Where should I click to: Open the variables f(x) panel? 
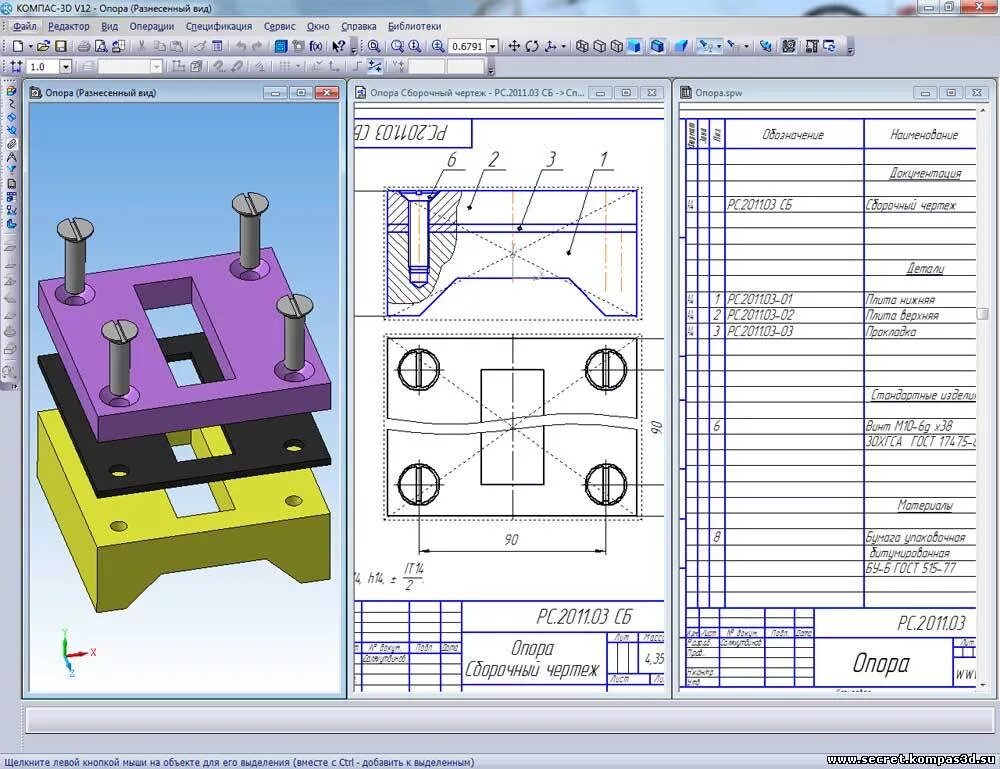tap(316, 46)
